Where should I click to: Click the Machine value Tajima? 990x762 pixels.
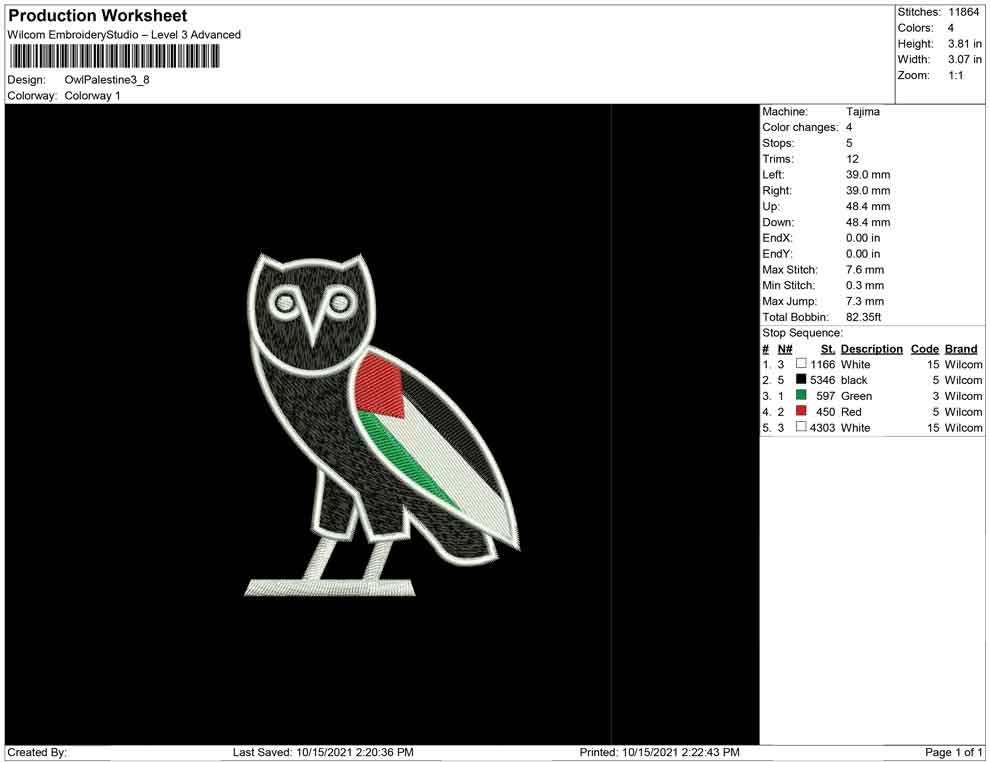point(862,111)
